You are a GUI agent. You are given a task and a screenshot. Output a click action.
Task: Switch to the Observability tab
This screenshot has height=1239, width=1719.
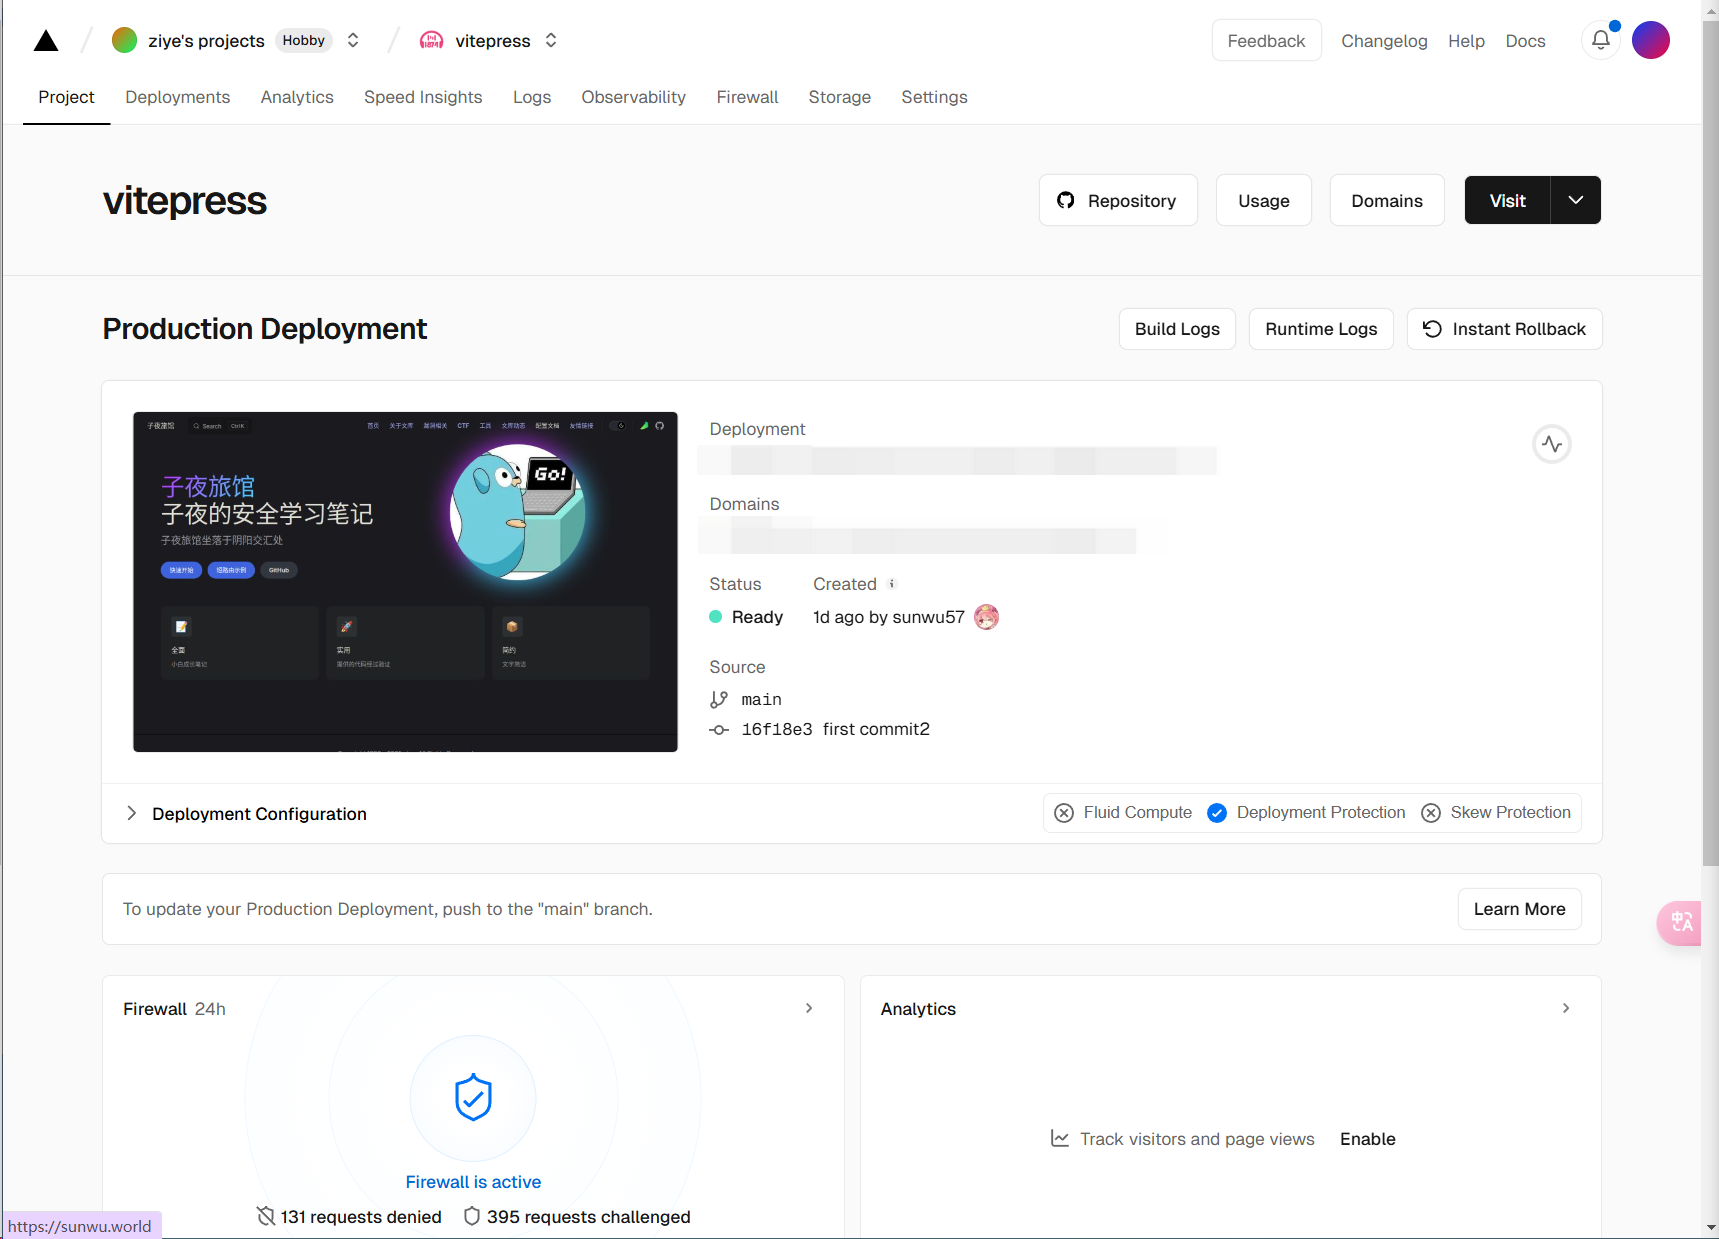[633, 97]
